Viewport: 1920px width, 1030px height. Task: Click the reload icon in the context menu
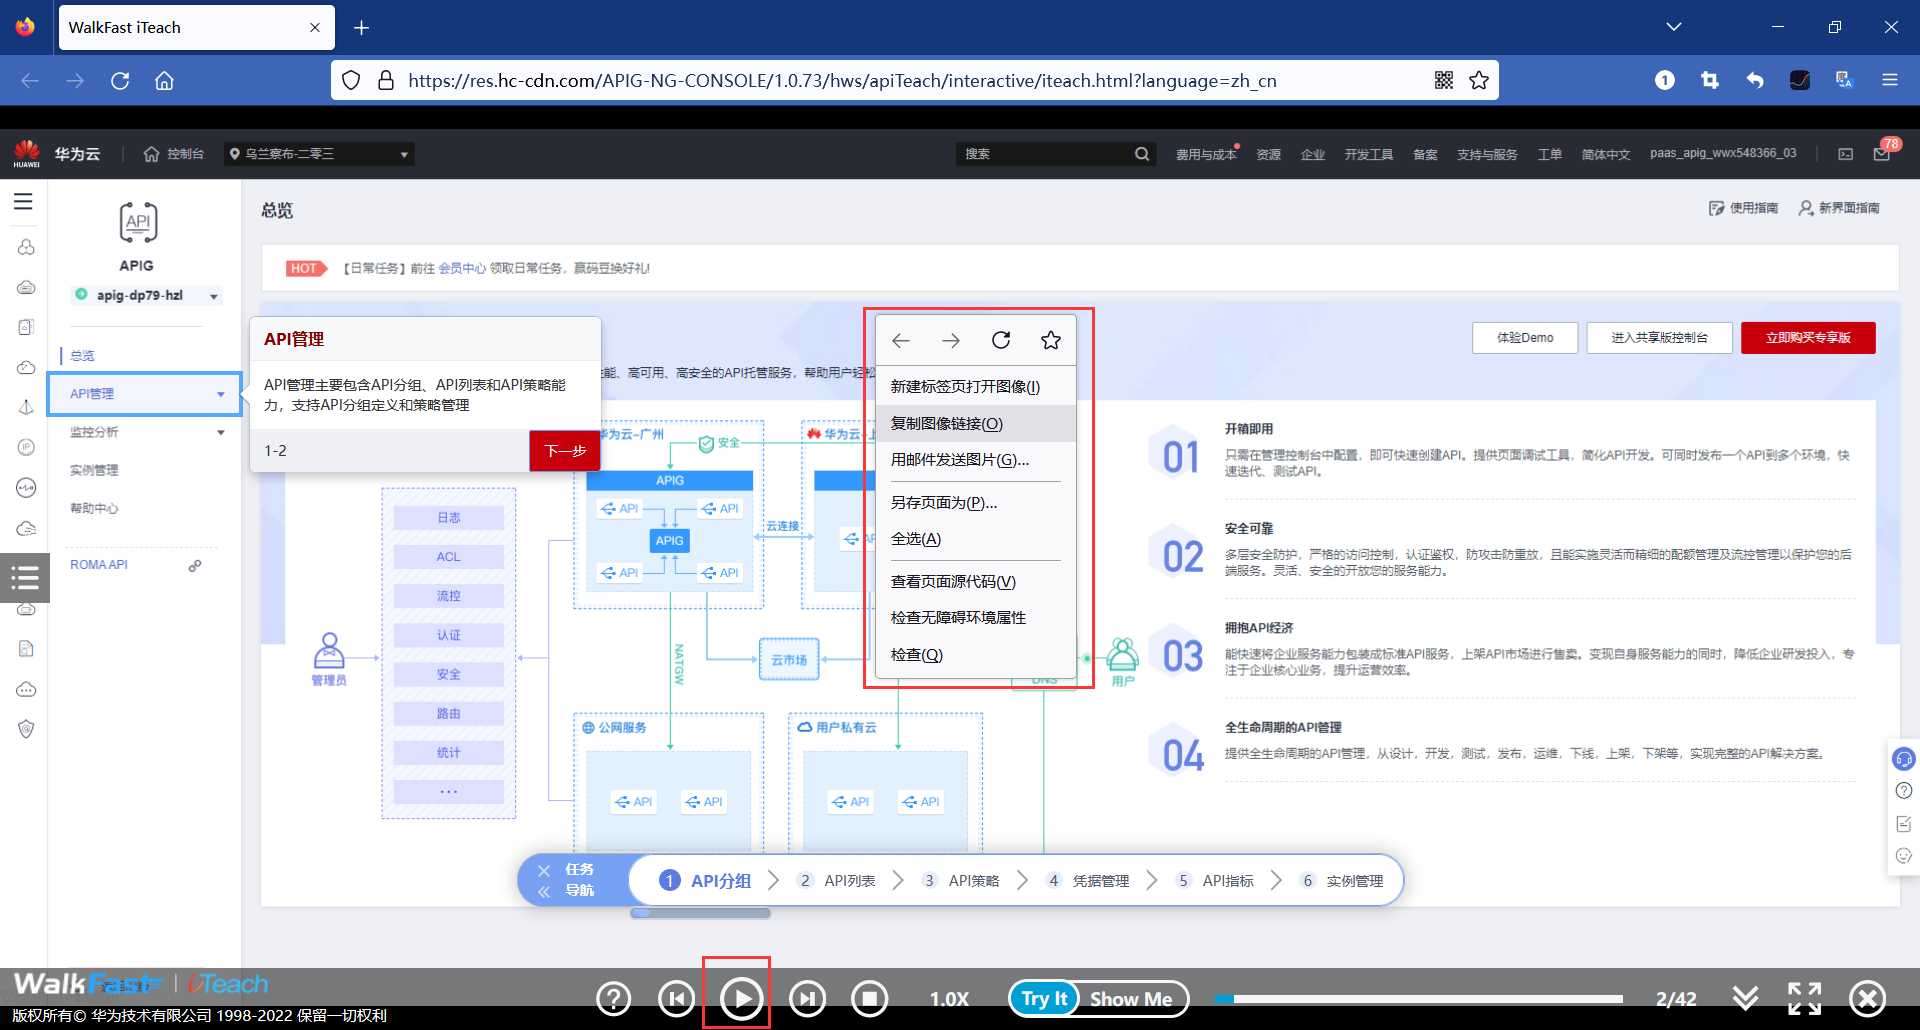tap(1001, 340)
